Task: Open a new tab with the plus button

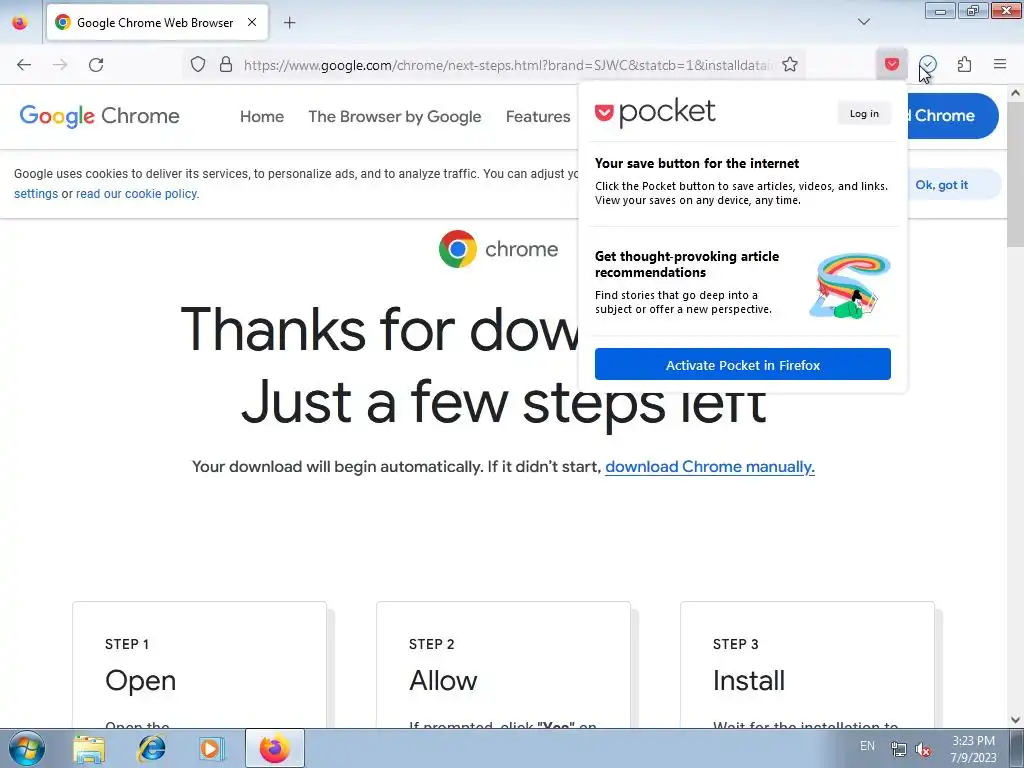Action: pyautogui.click(x=289, y=22)
